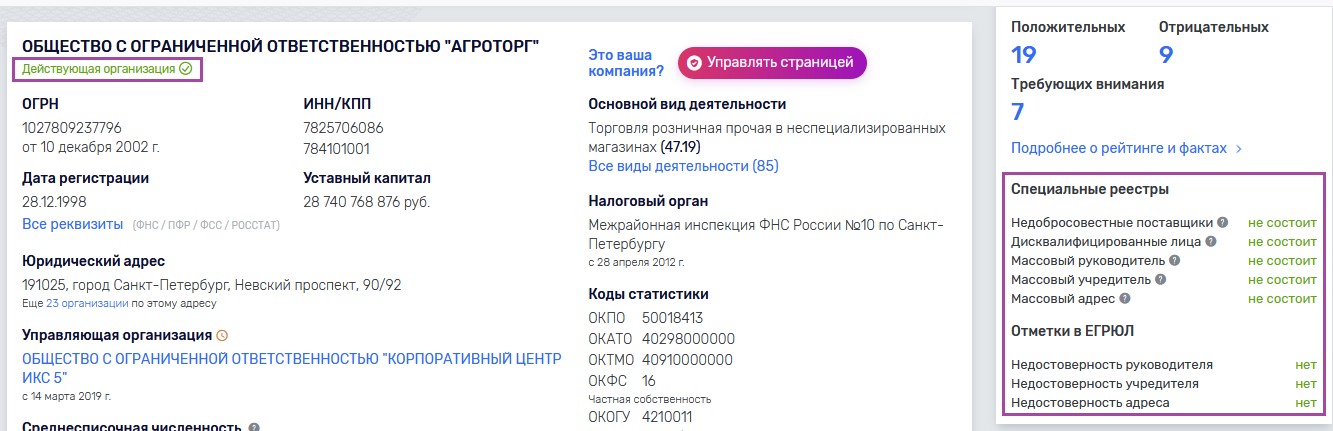Click shield icon on Управлять страницей button
This screenshot has width=1333, height=431.
click(x=694, y=62)
